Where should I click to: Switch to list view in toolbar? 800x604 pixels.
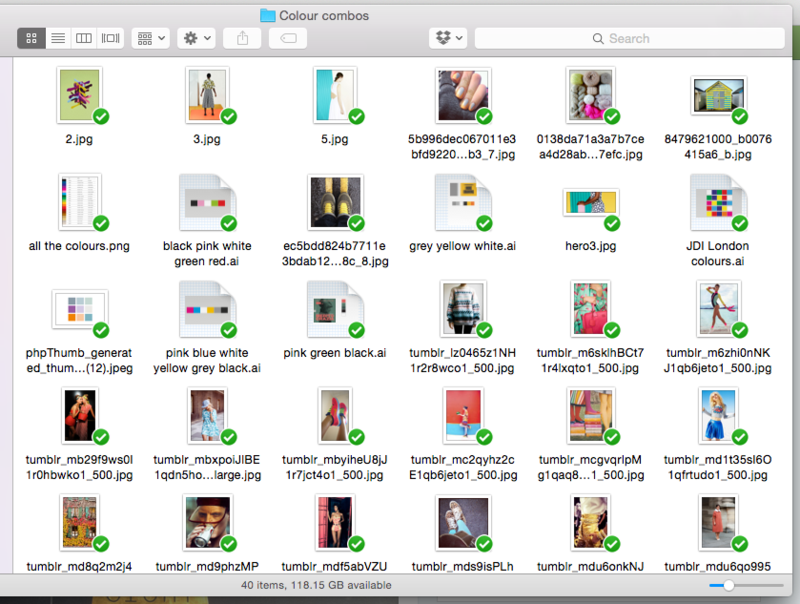pyautogui.click(x=58, y=38)
